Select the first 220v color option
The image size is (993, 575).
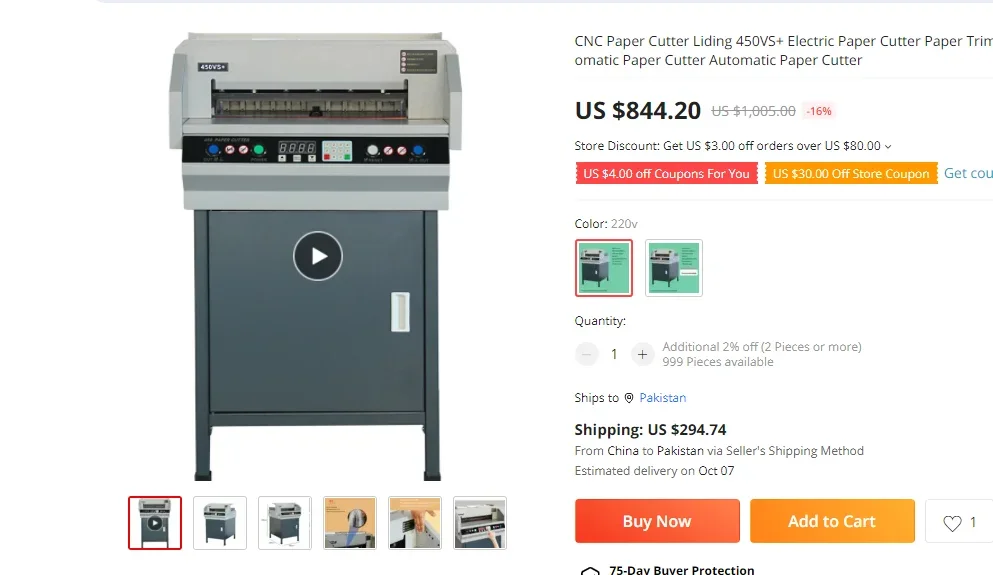pos(604,267)
